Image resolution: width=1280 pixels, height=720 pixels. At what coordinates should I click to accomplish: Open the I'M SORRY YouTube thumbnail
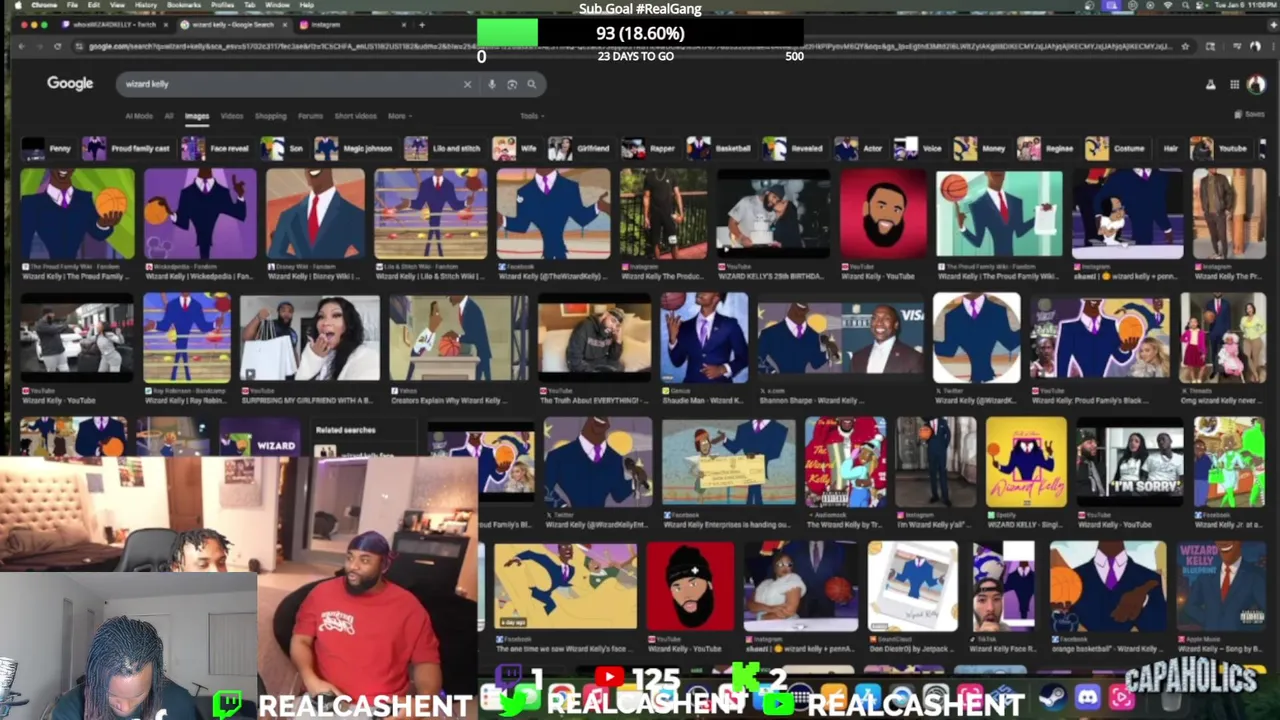click(1129, 462)
